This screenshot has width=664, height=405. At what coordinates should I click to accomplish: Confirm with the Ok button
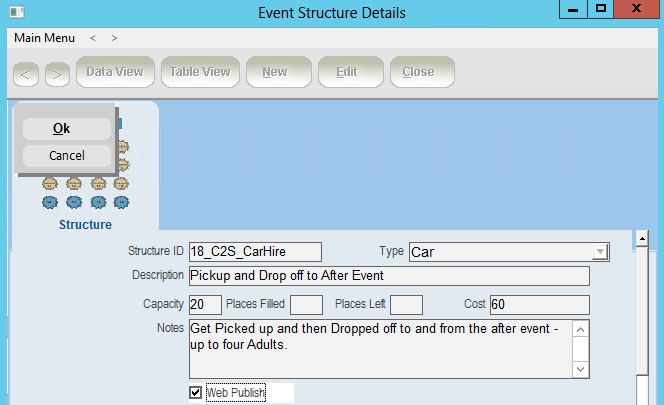tap(66, 128)
